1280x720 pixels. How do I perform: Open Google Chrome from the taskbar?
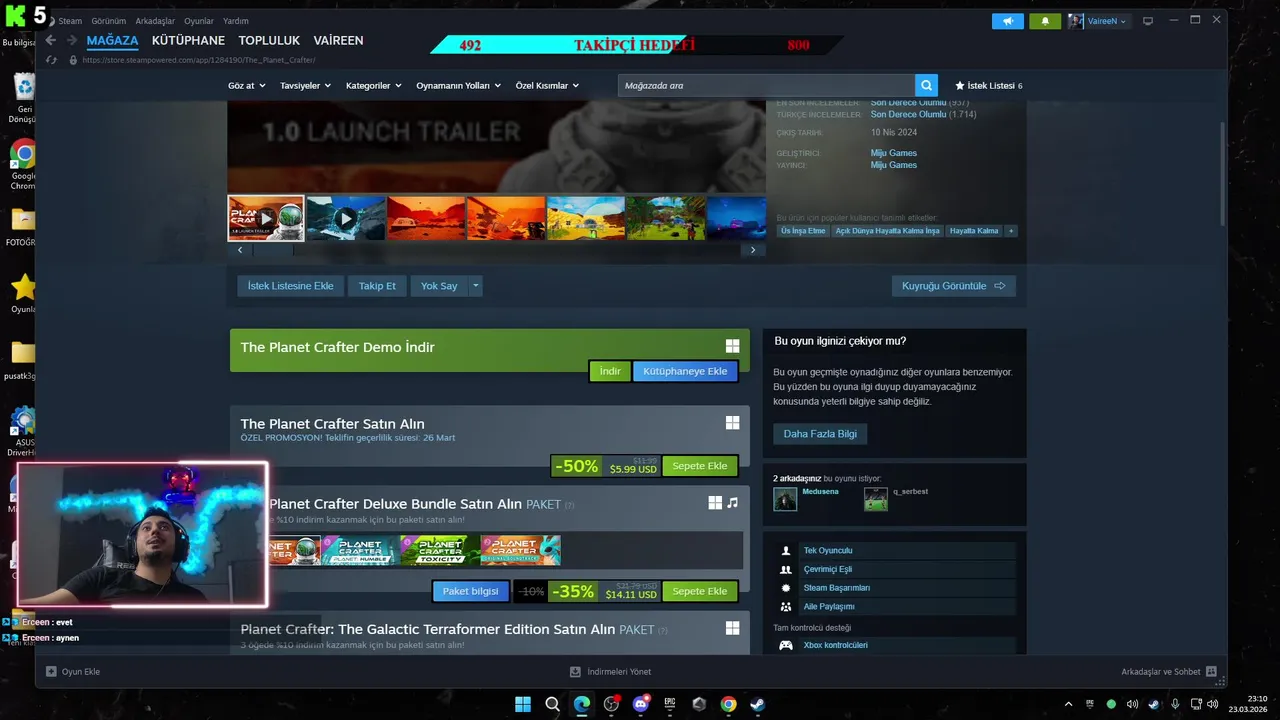tap(728, 704)
